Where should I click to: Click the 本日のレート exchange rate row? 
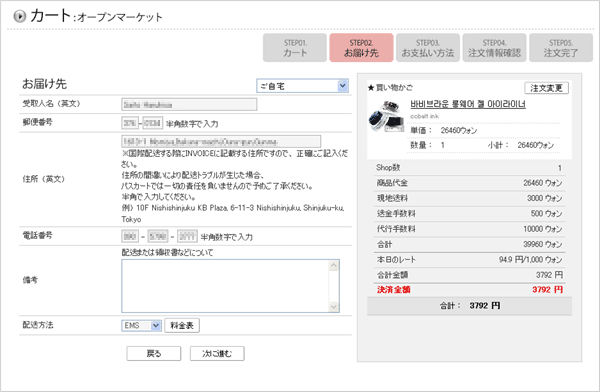coord(470,260)
